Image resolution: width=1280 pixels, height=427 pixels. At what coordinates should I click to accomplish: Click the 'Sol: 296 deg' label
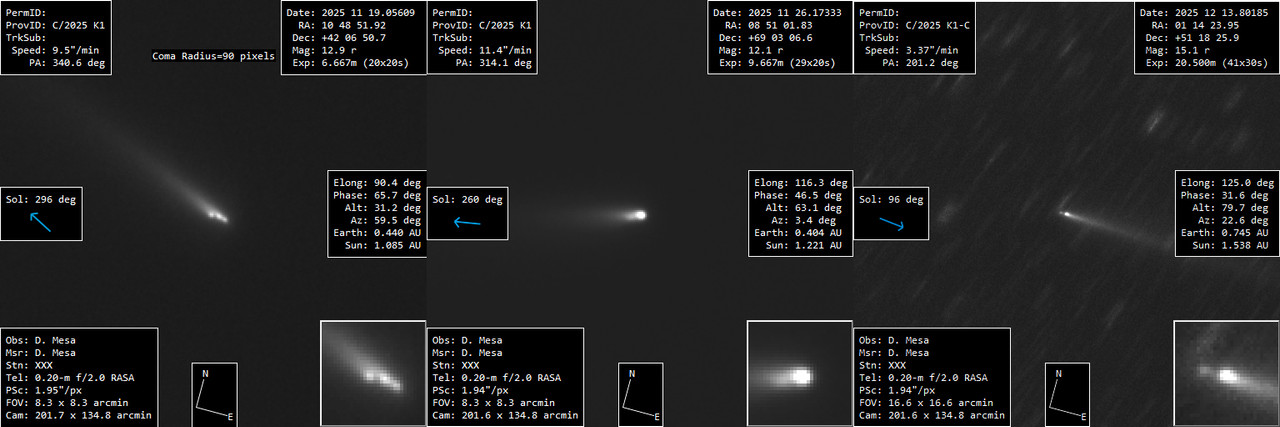(x=40, y=199)
